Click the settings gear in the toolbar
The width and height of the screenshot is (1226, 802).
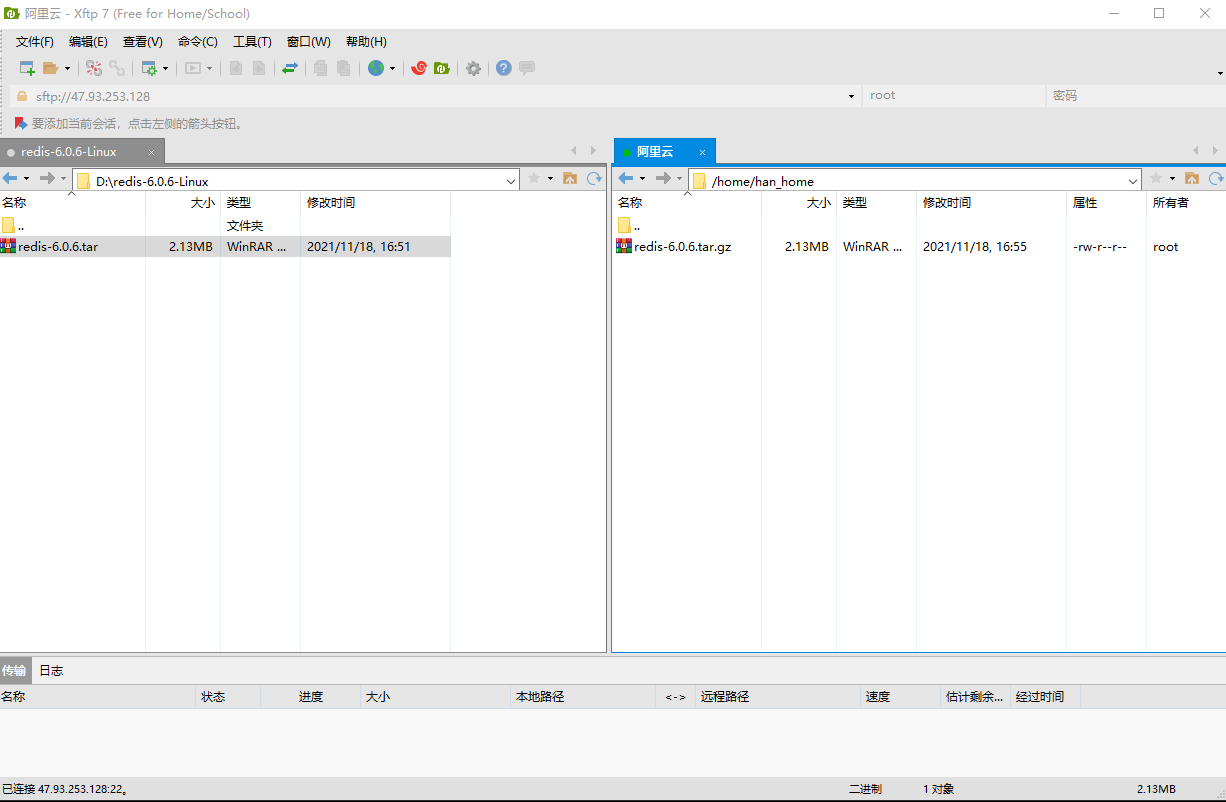(x=473, y=68)
